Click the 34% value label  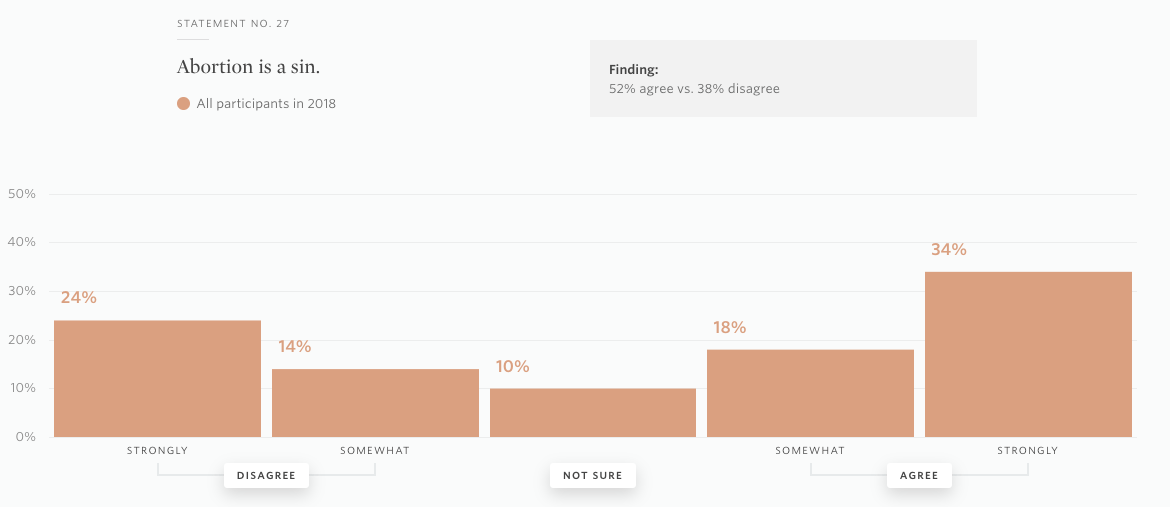(948, 249)
